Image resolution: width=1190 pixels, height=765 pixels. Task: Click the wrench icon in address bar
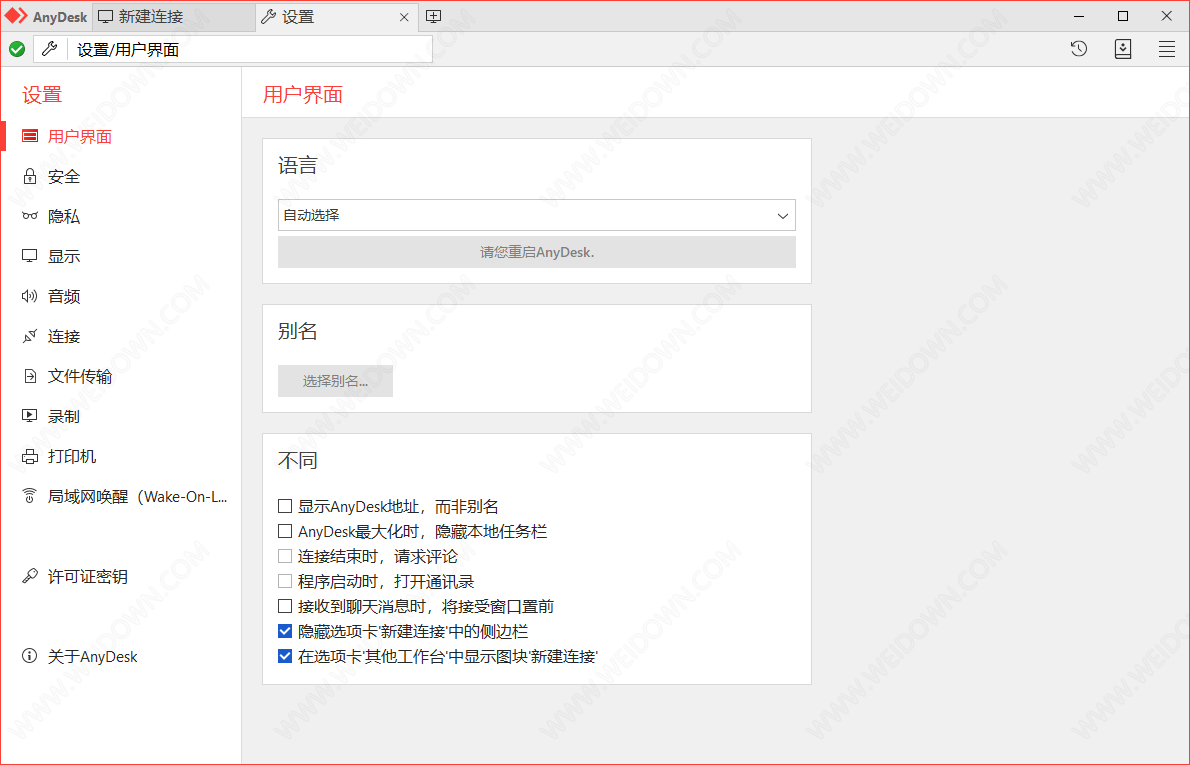pos(50,49)
